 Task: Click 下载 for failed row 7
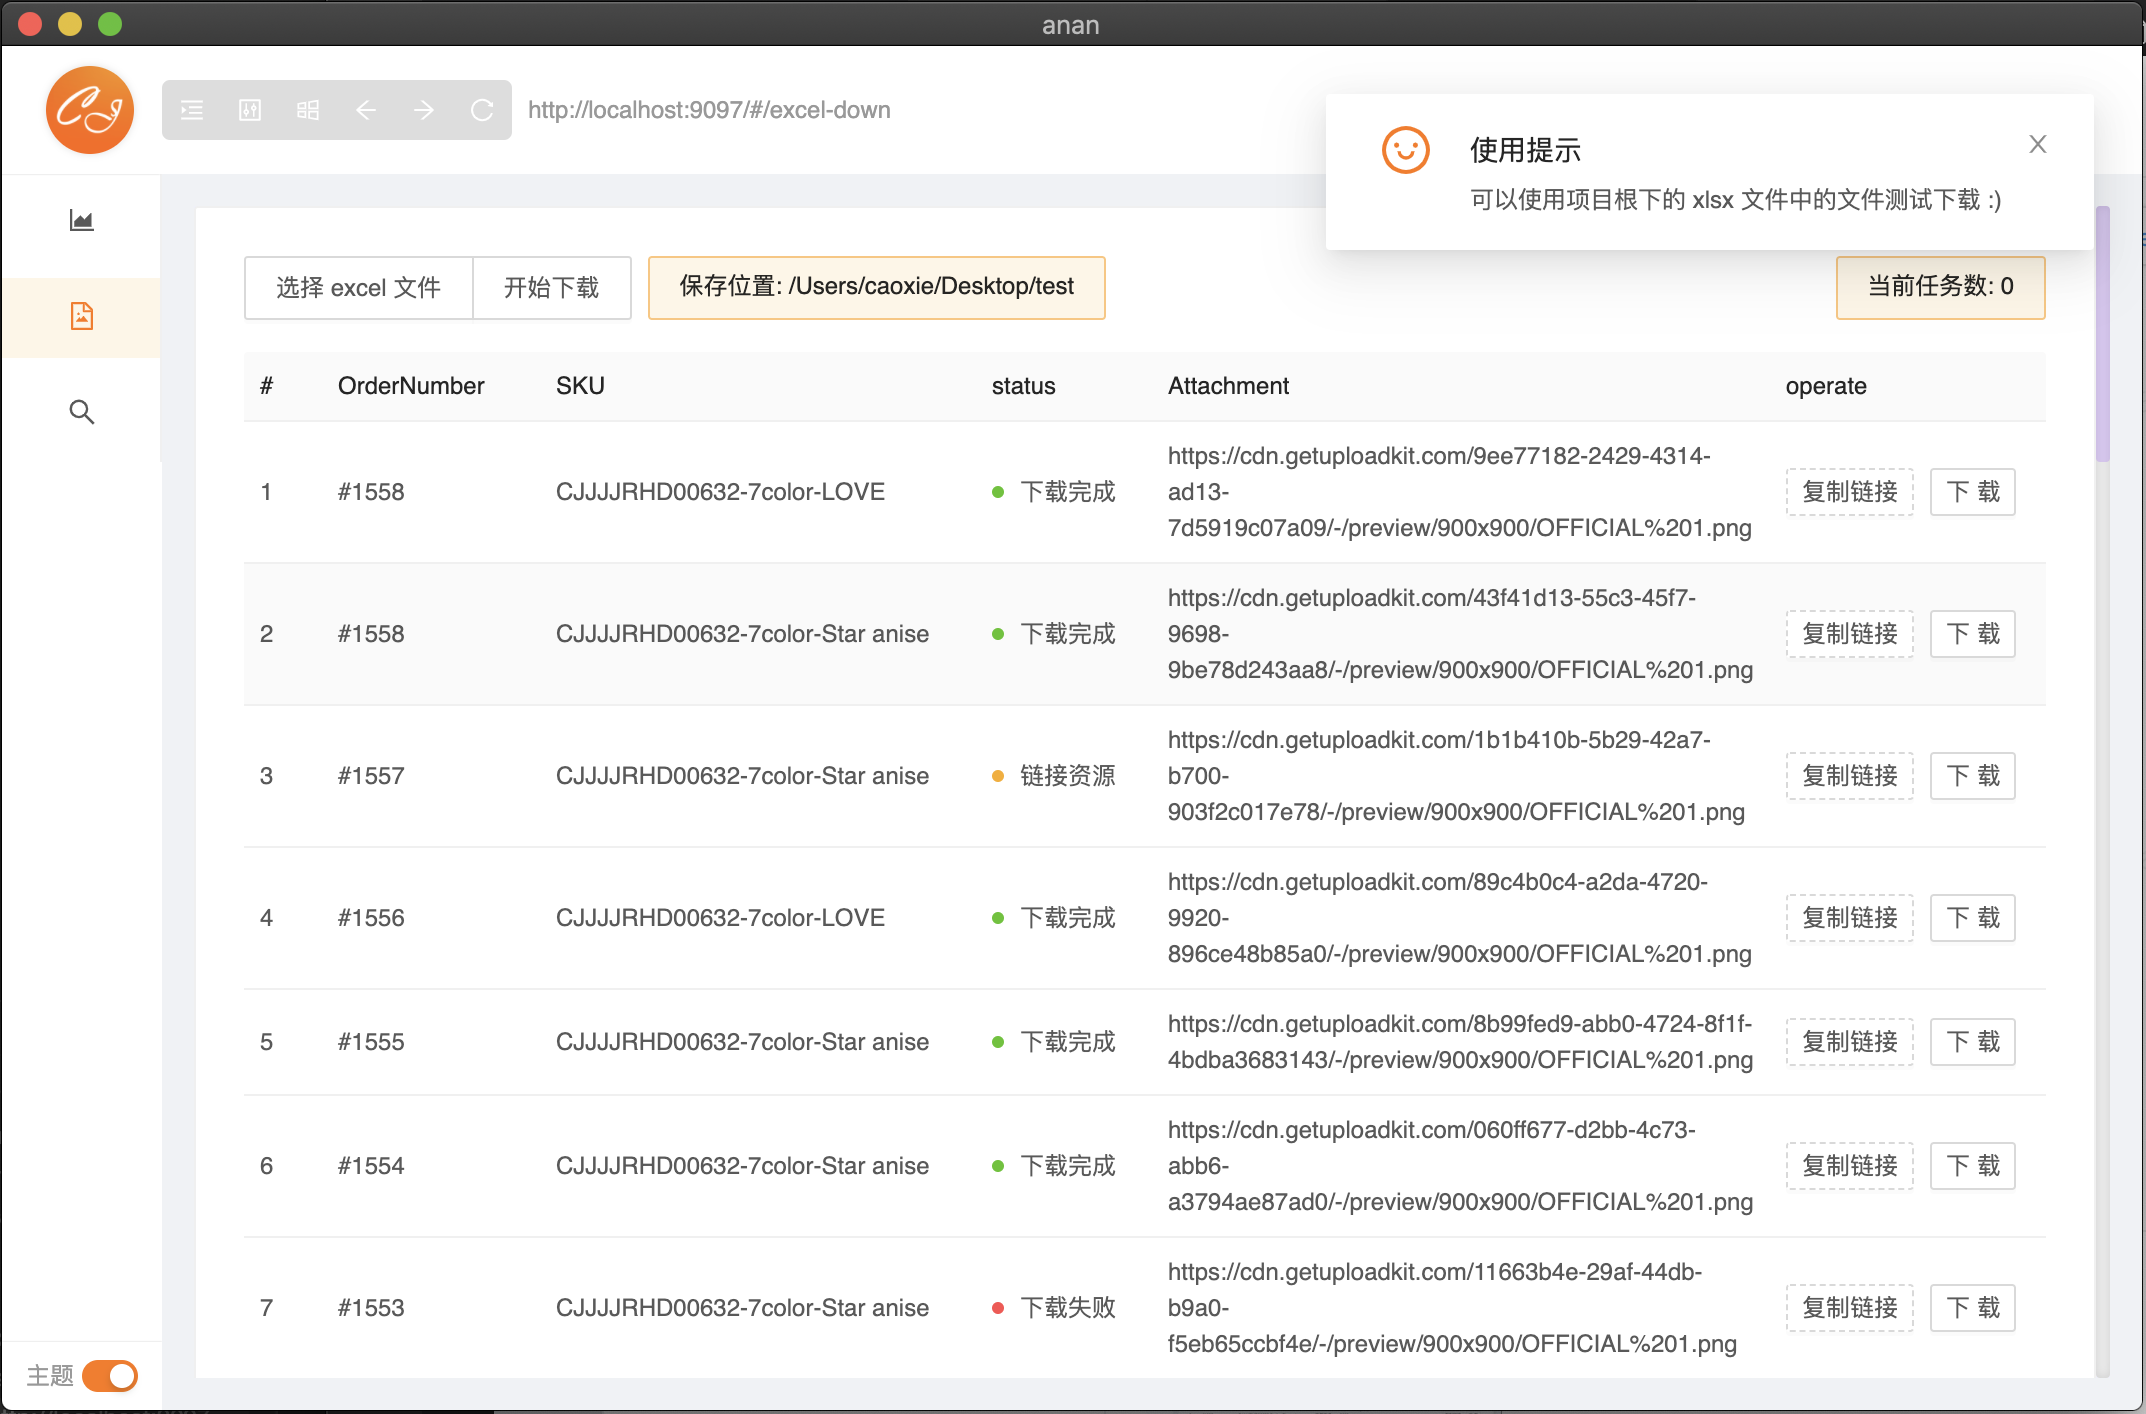click(1972, 1308)
